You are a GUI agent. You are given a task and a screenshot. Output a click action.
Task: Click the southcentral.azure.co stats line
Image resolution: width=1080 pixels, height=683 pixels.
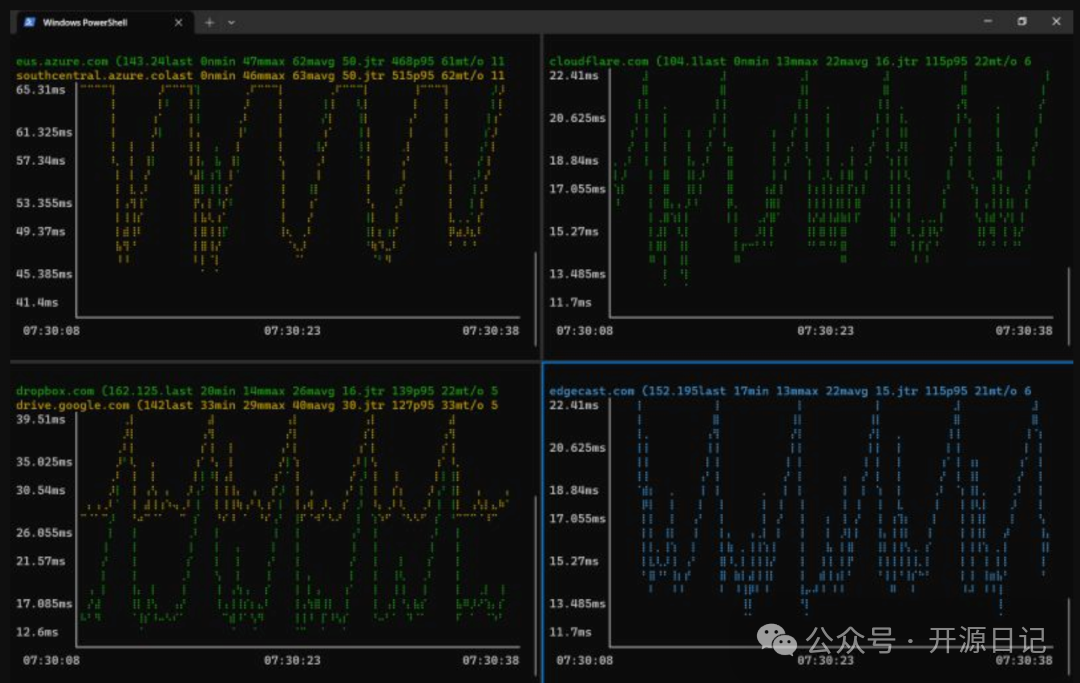pyautogui.click(x=260, y=75)
